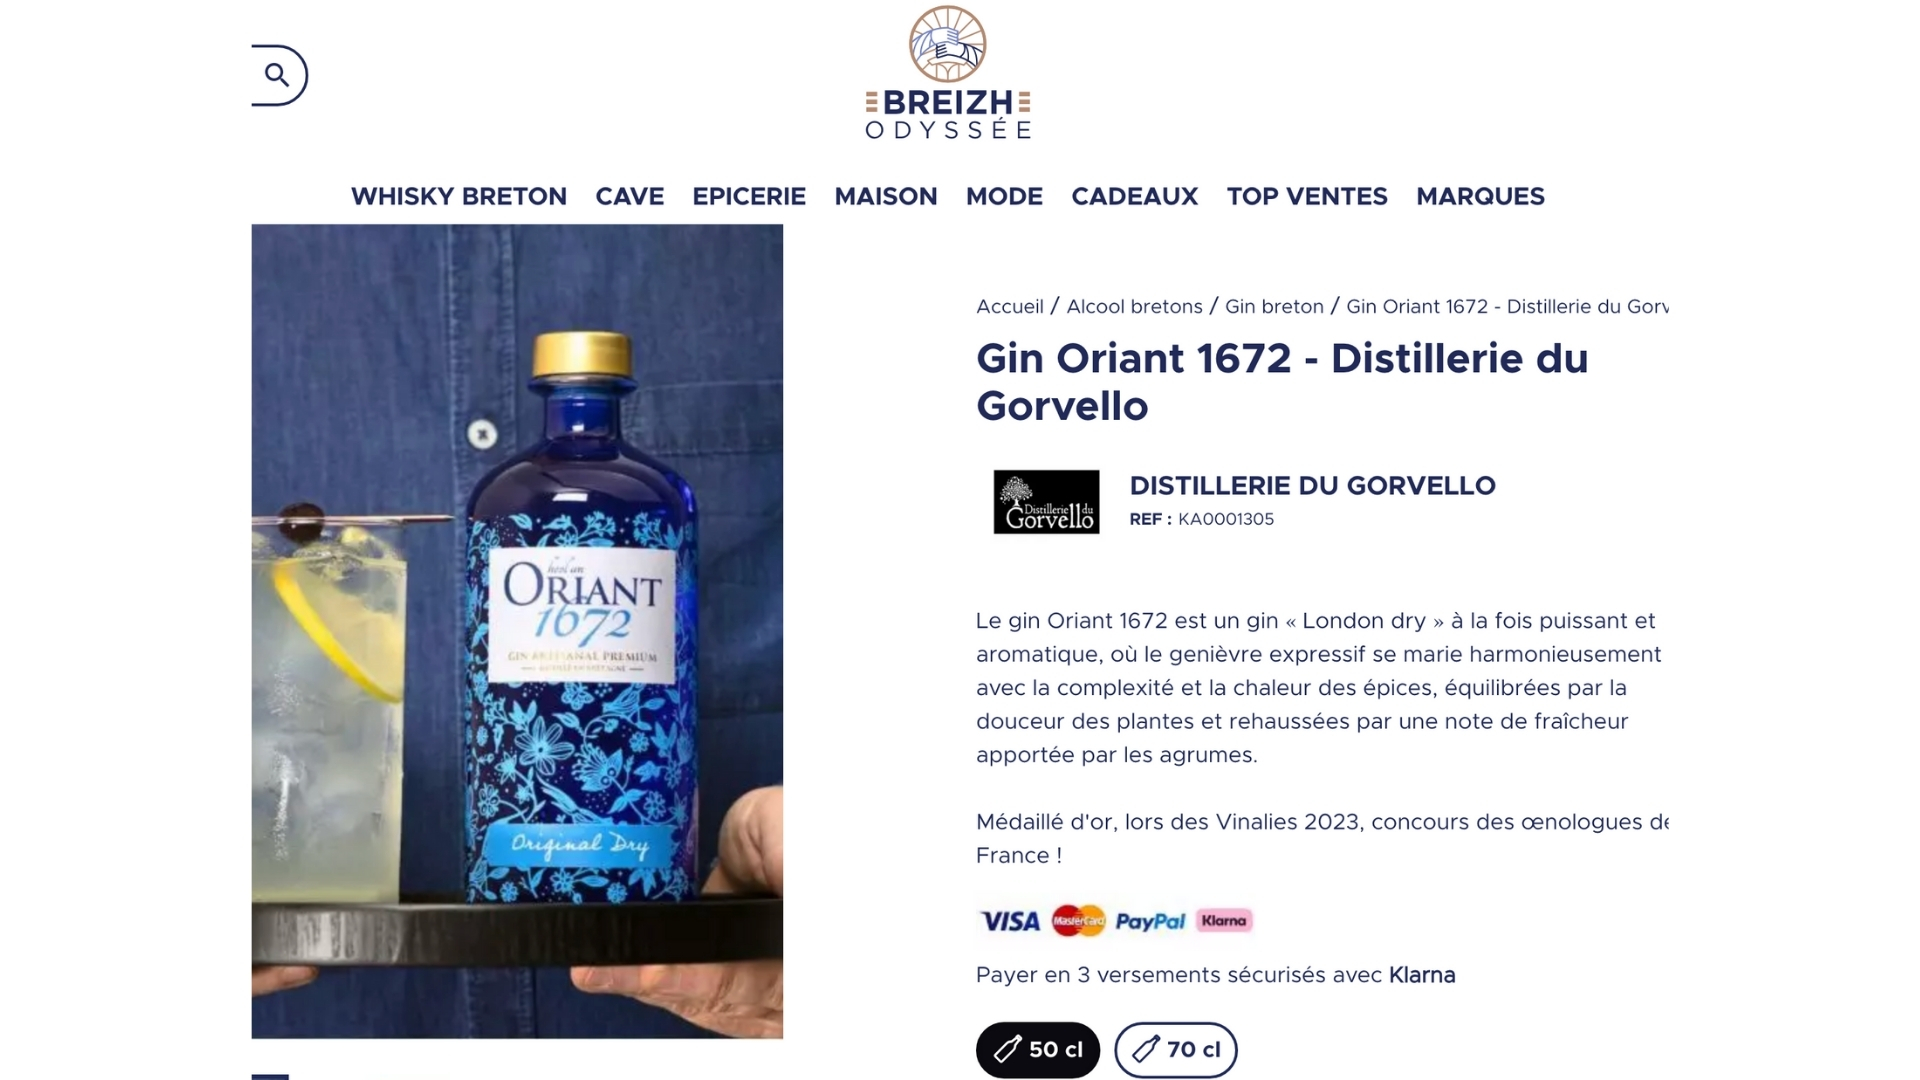The width and height of the screenshot is (1920, 1080).
Task: Enlarge the Oriant 1672 bottle photo
Action: pos(517,631)
